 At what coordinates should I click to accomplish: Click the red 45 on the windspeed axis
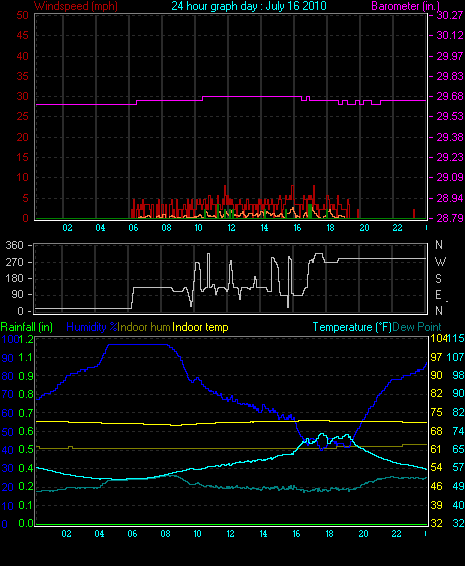[x=22, y=35]
